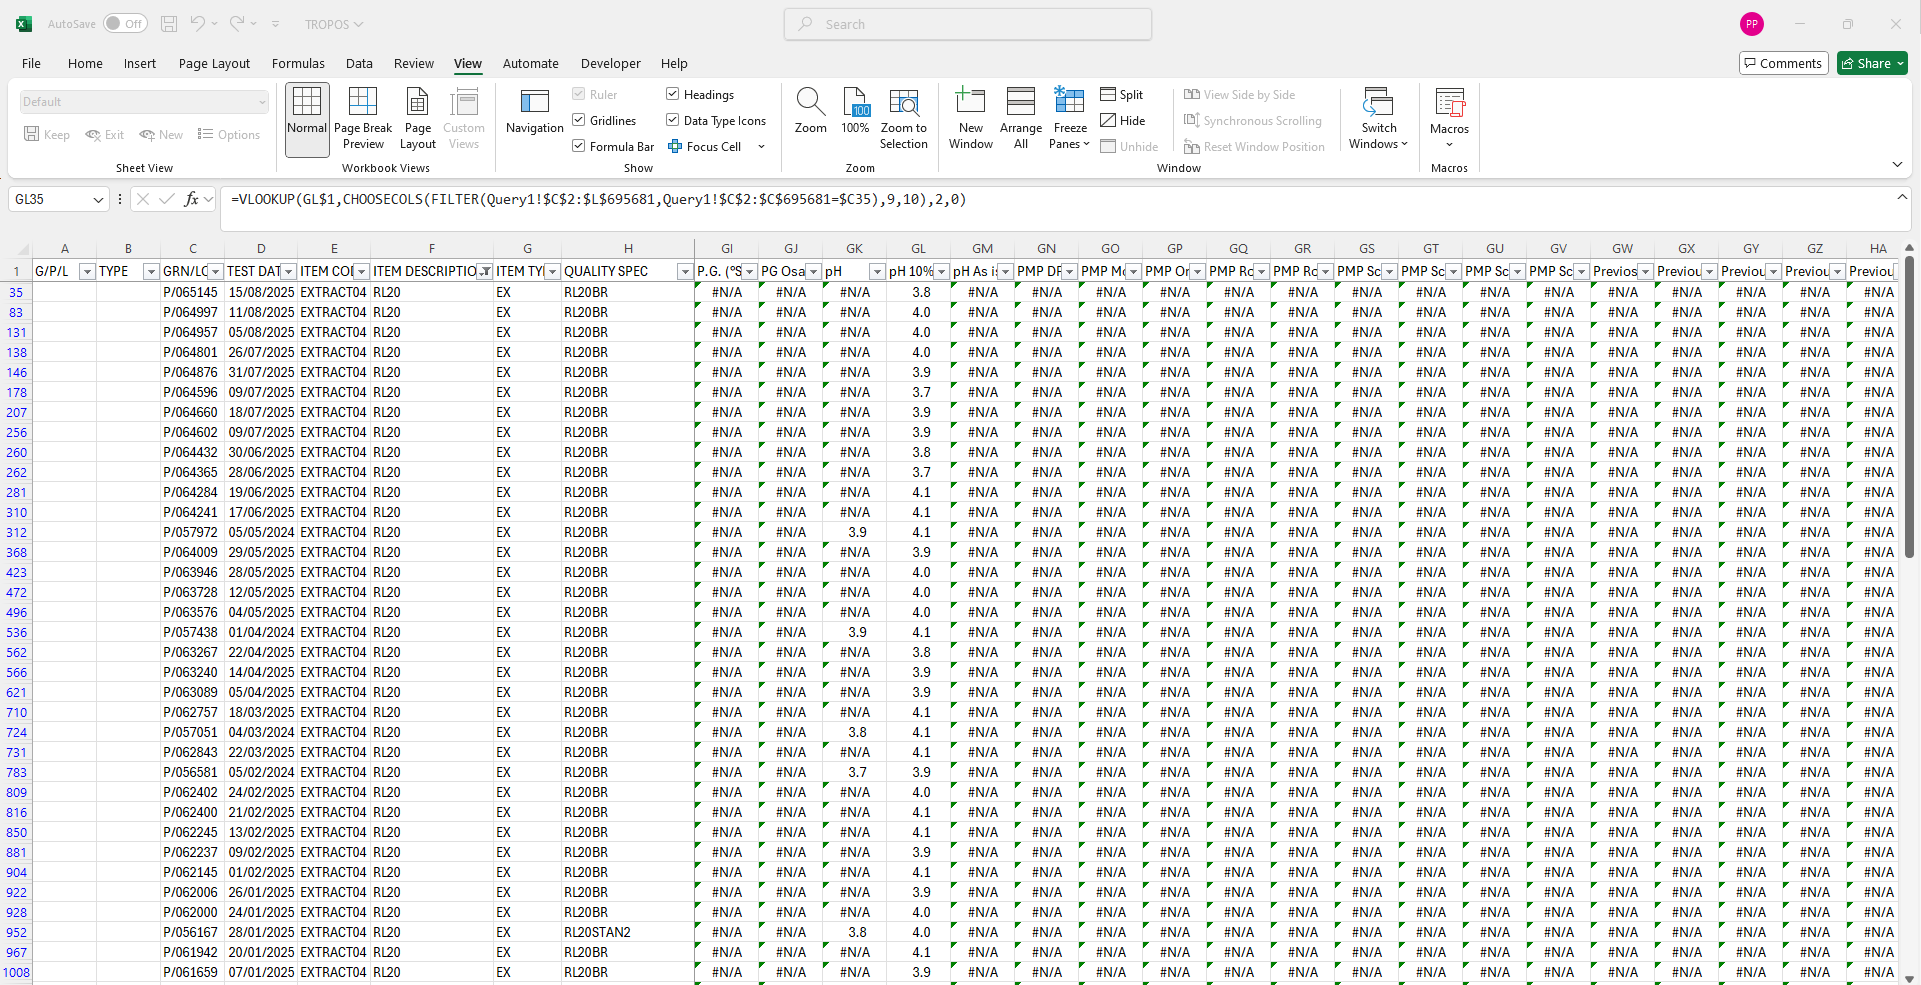Click the search magnifier icon
Viewport: 1921px width, 985px height.
point(806,24)
